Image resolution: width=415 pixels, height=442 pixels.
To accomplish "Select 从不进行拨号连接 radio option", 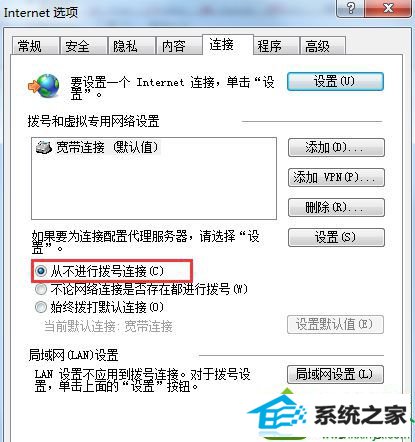I will tap(41, 271).
